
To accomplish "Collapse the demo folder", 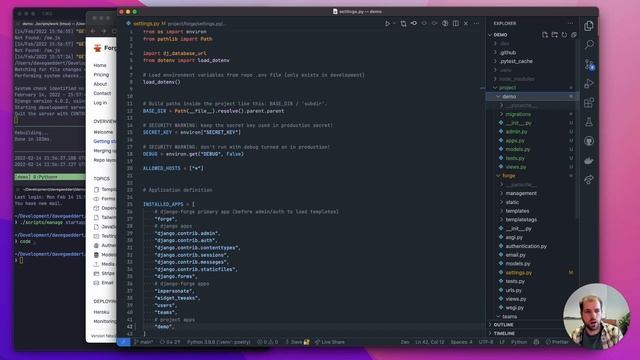I will (531, 97).
